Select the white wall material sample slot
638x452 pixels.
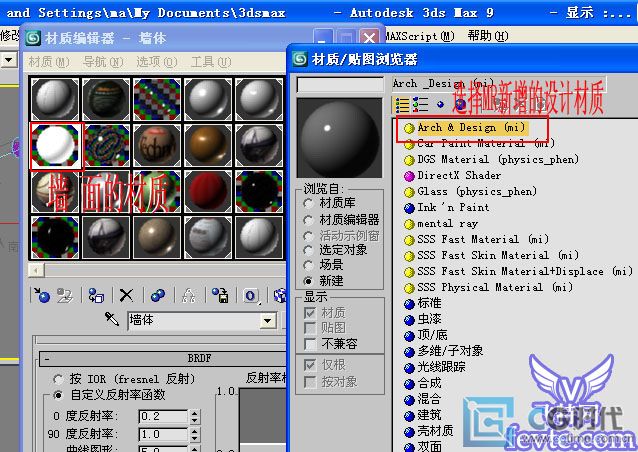(55, 145)
